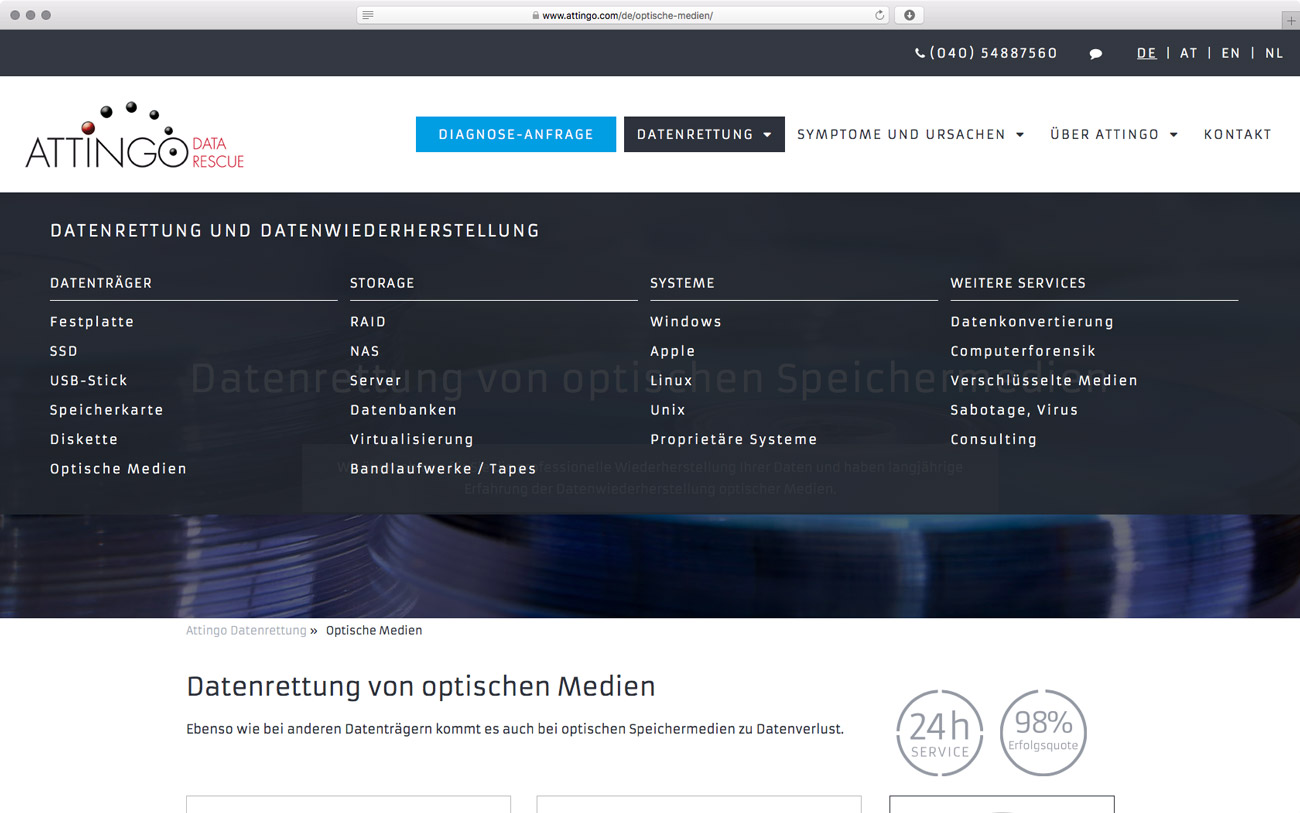
Task: Switch language to EN
Action: [x=1230, y=54]
